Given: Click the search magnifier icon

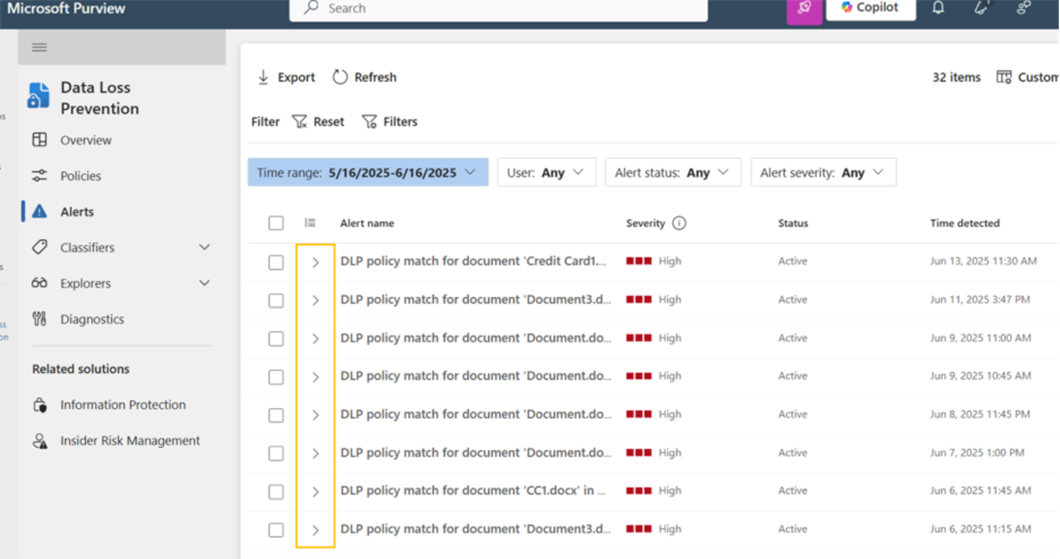Looking at the screenshot, I should tap(311, 7).
